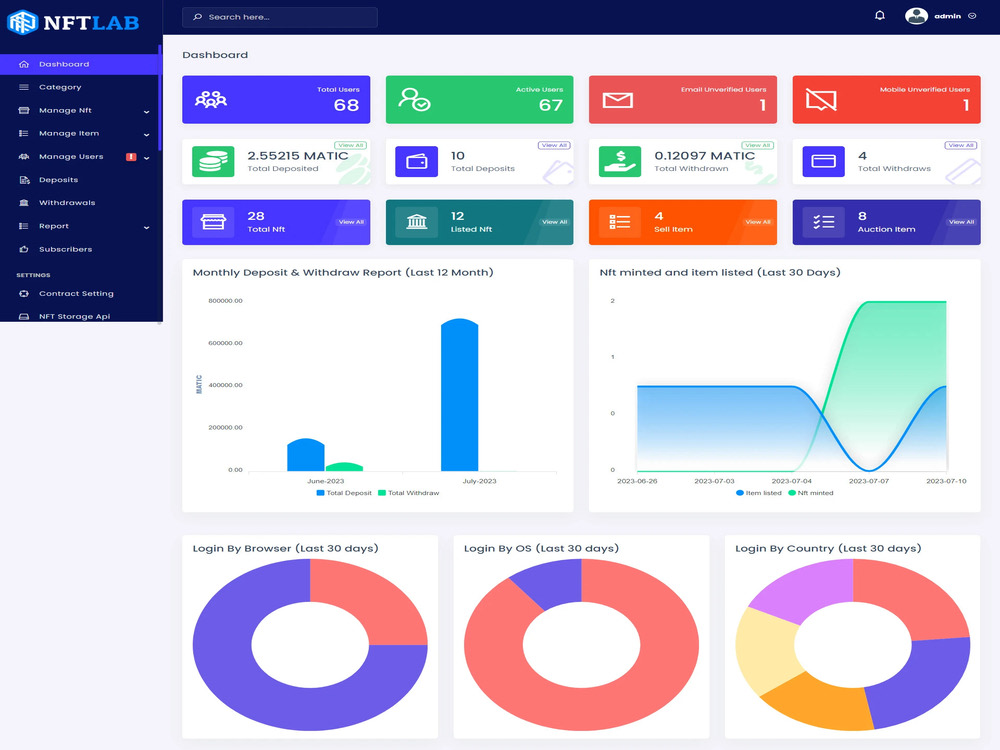Click the Report icon in sidebar
This screenshot has height=750, width=1000.
tap(24, 226)
